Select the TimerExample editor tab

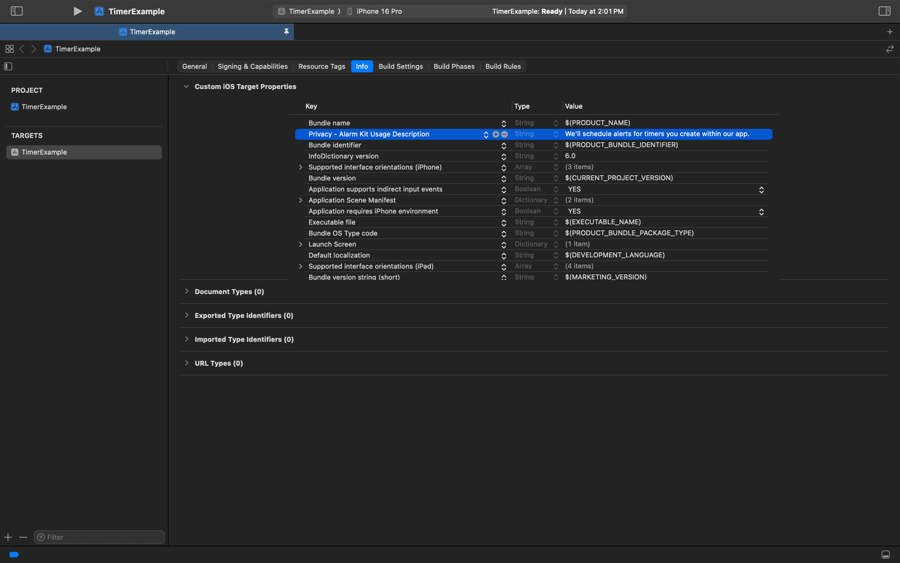(x=147, y=32)
